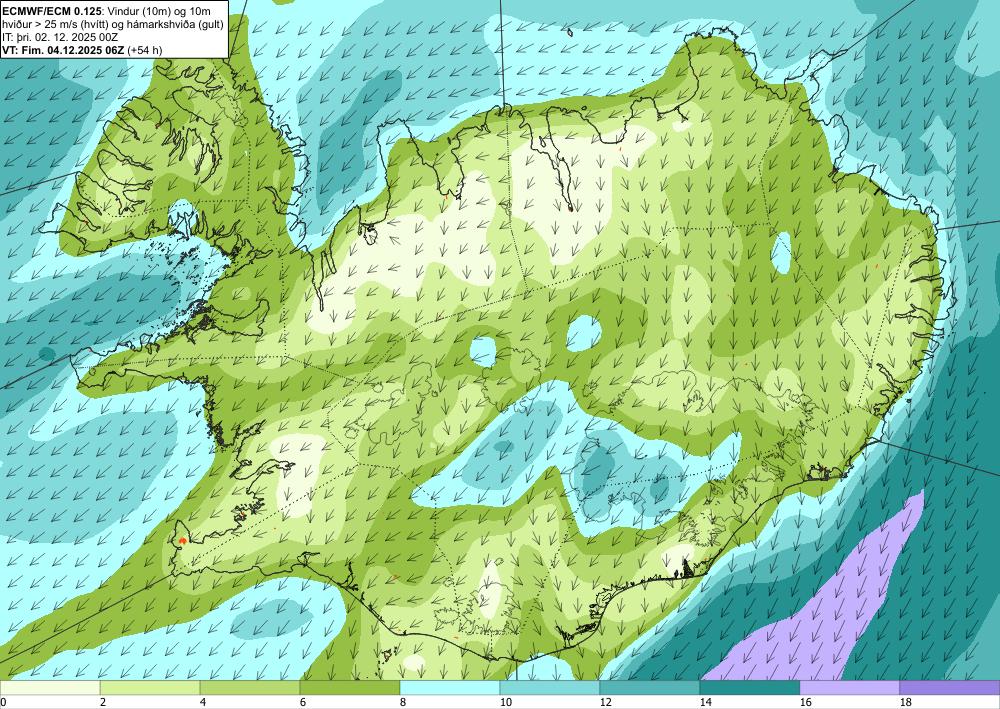Click the 2–4 m/s light green scale segment
The height and width of the screenshot is (709, 1000).
[150, 688]
